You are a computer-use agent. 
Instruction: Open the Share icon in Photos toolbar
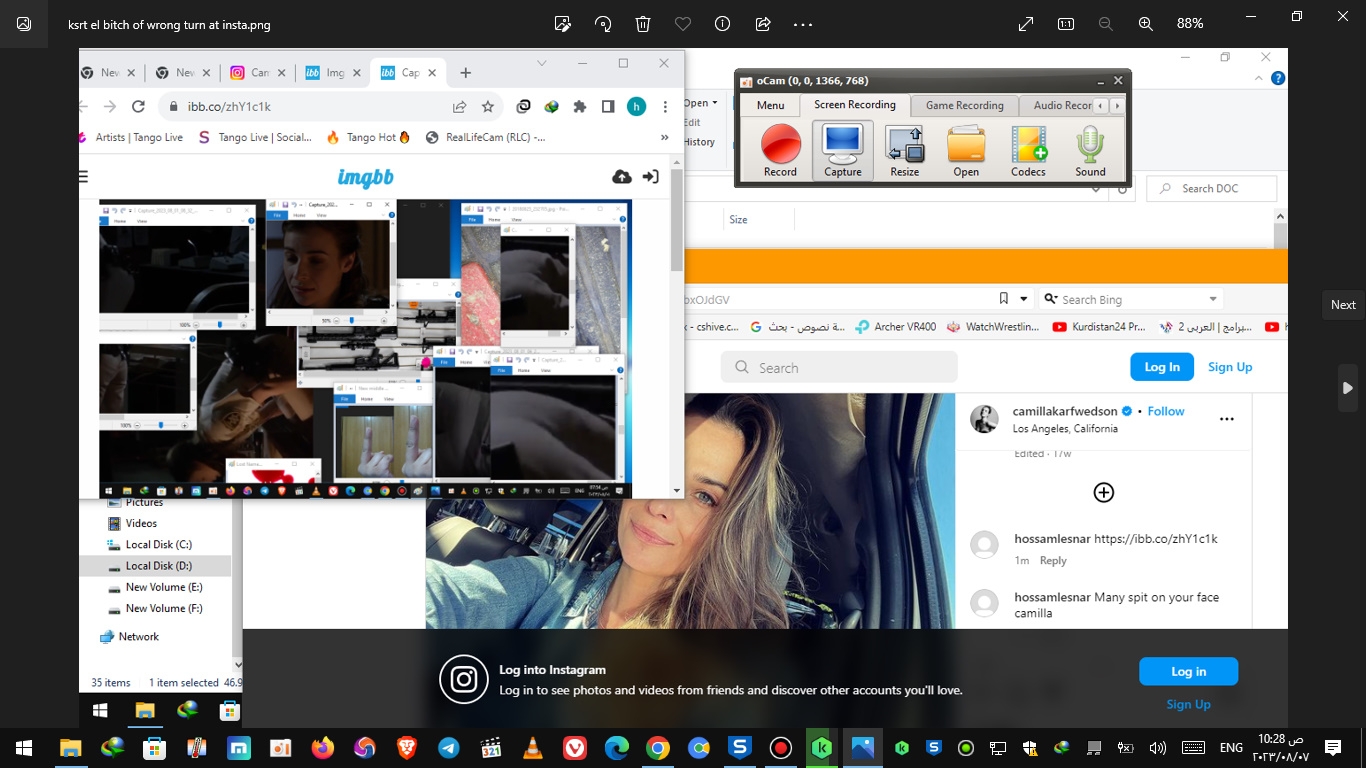763,24
